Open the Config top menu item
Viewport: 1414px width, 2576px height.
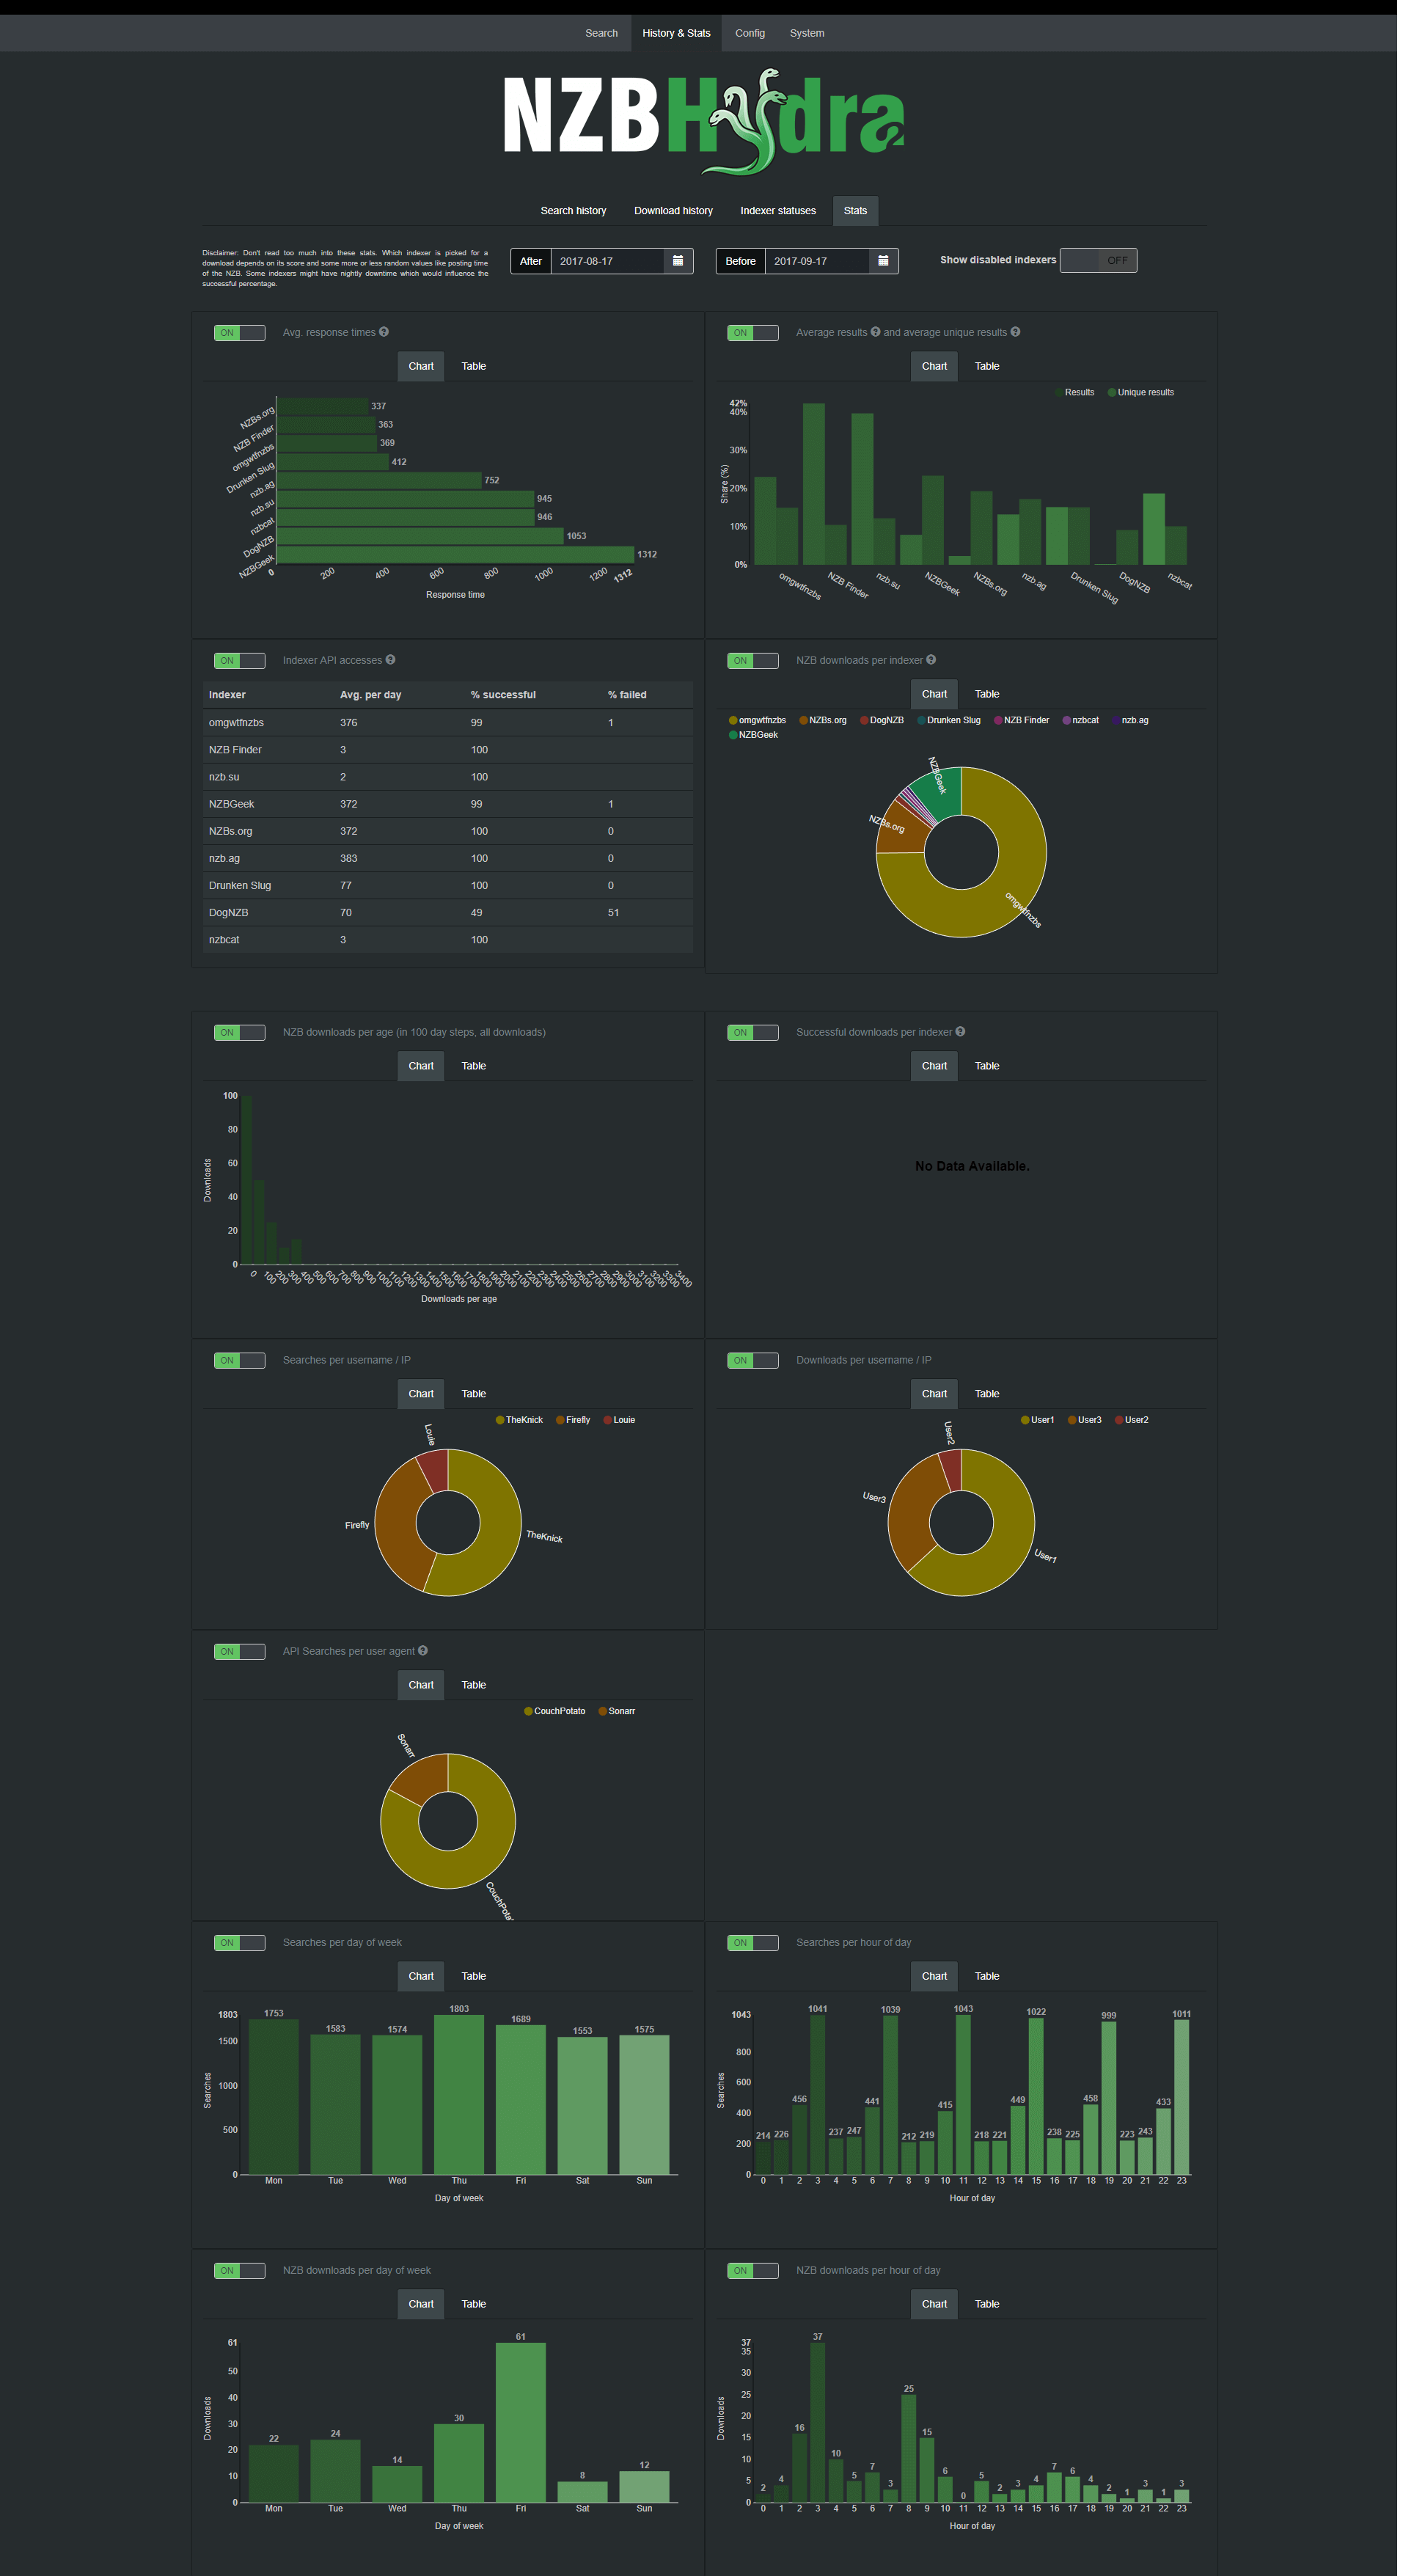[x=750, y=33]
